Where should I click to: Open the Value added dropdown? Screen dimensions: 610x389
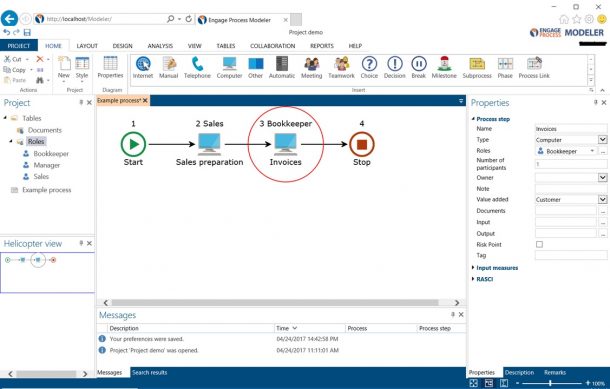coord(602,199)
